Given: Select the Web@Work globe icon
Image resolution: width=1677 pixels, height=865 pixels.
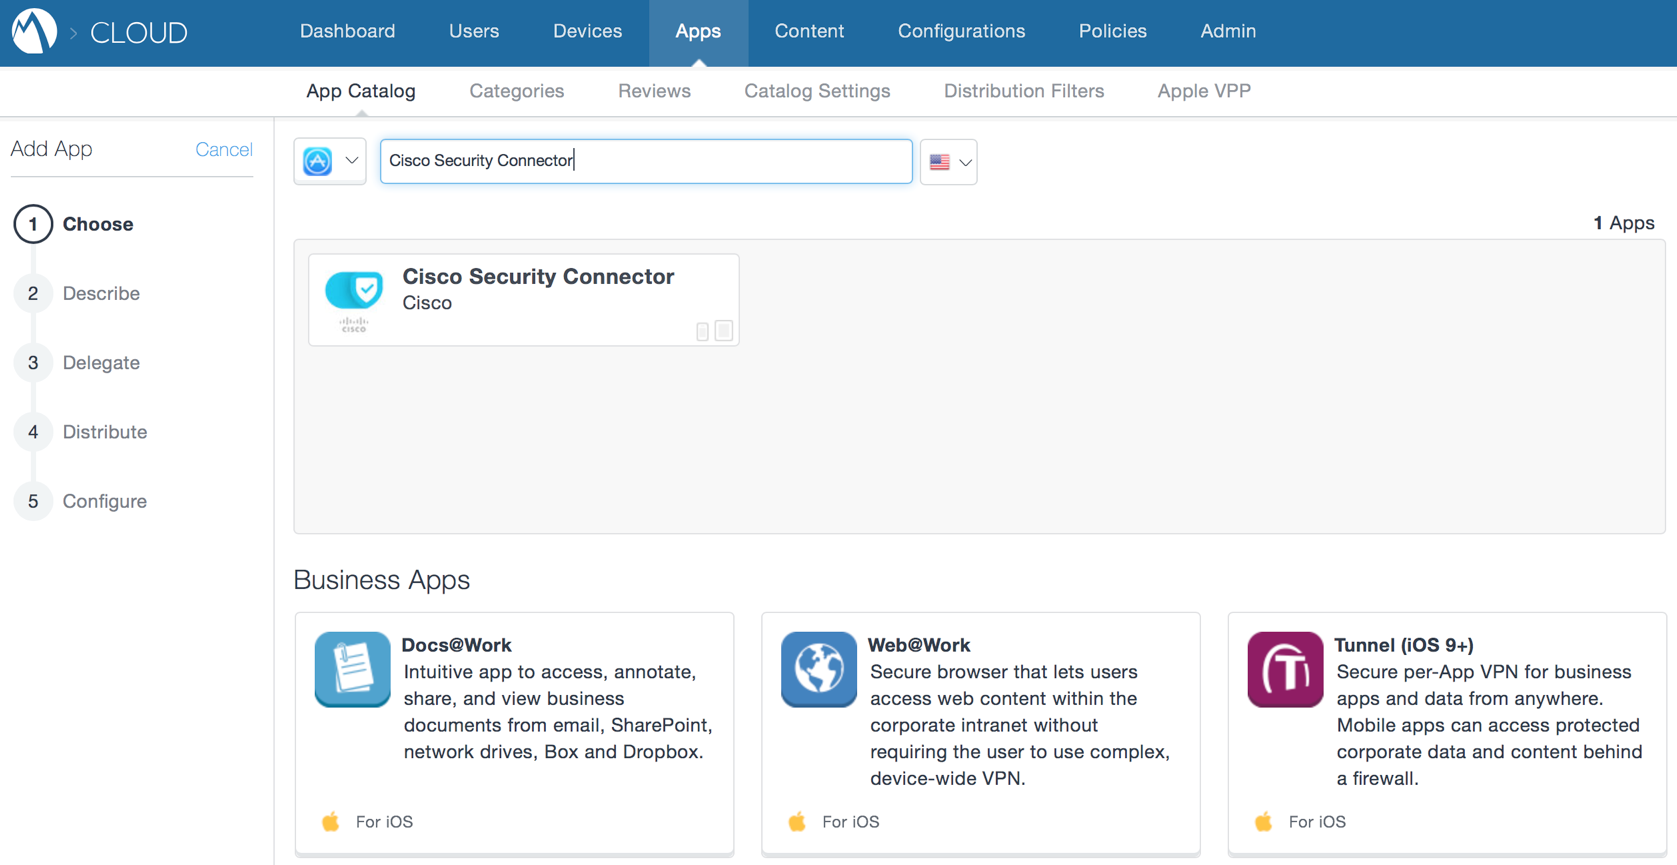Looking at the screenshot, I should (818, 669).
